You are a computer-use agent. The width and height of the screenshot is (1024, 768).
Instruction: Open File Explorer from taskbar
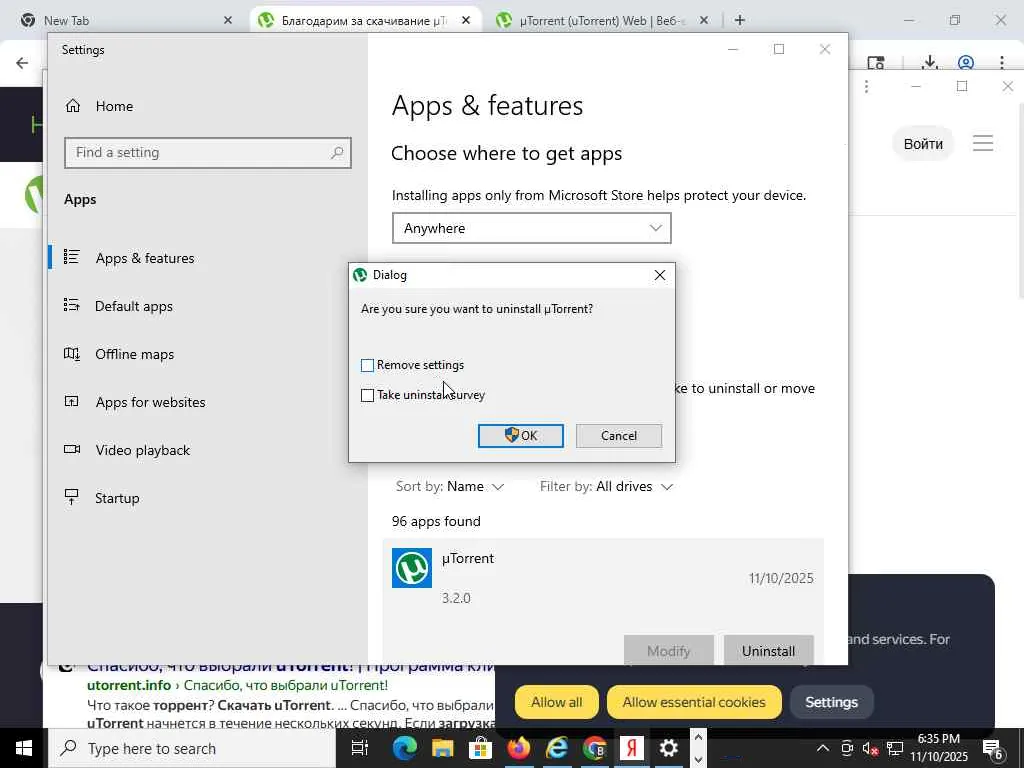(443, 748)
